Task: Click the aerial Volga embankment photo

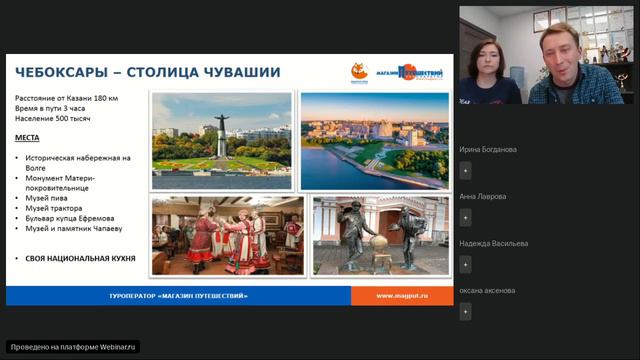Action: 375,141
